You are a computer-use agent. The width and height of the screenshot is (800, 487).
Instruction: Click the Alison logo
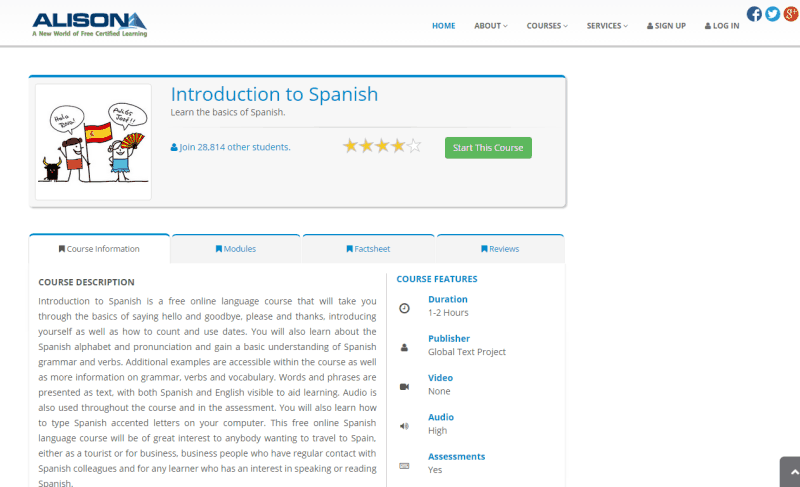click(89, 24)
